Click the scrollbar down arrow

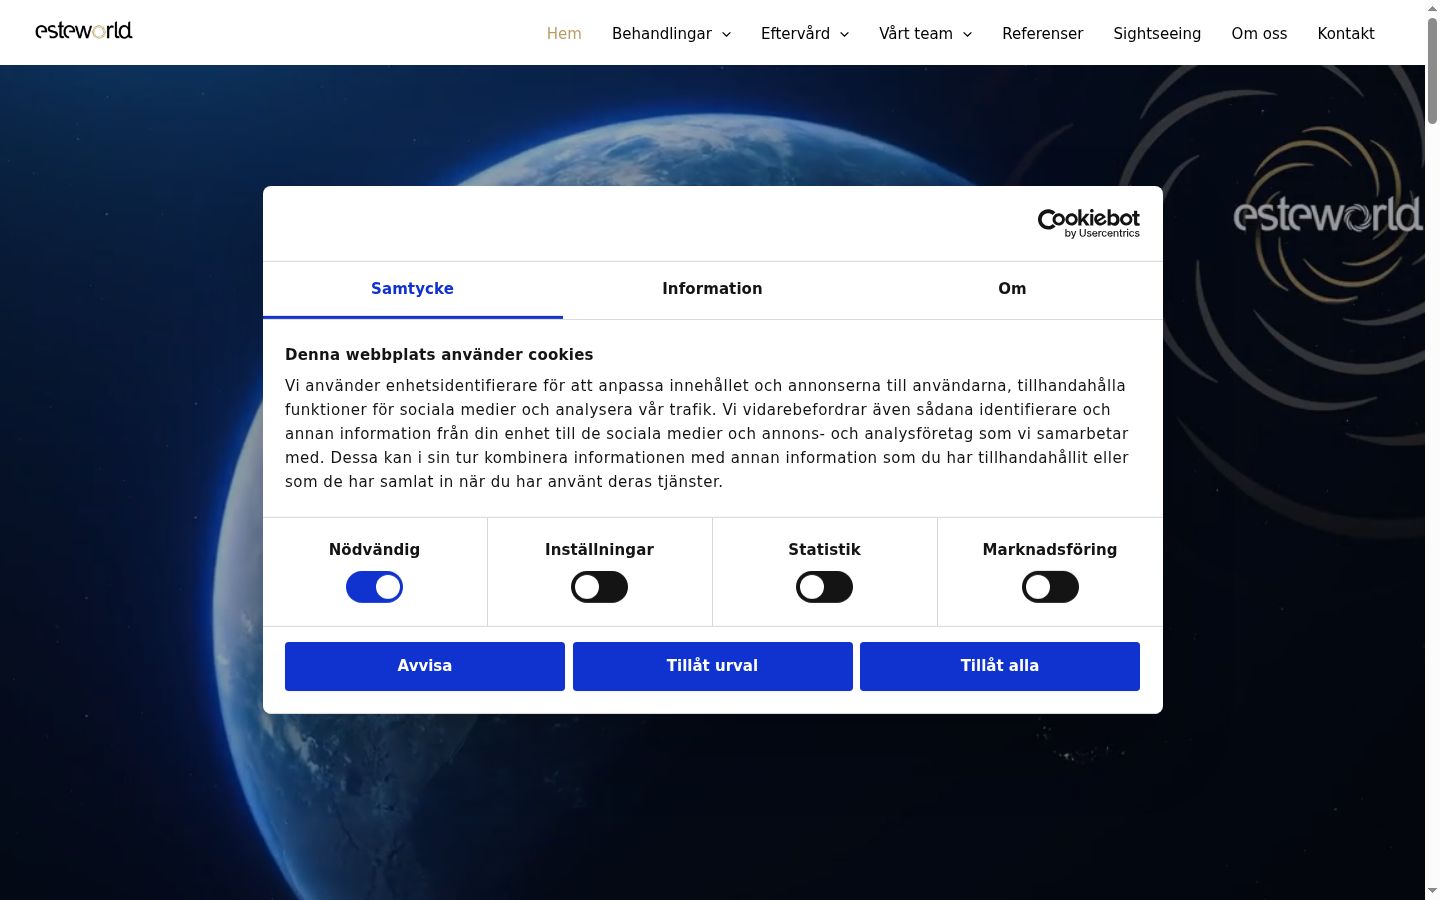point(1432,891)
